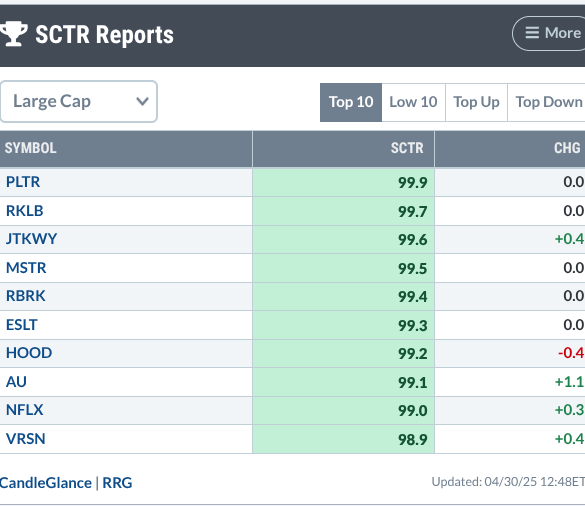Screen dimensions: 585x506
Task: Click HOOD's SCTR value 99.2
Action: pos(413,354)
